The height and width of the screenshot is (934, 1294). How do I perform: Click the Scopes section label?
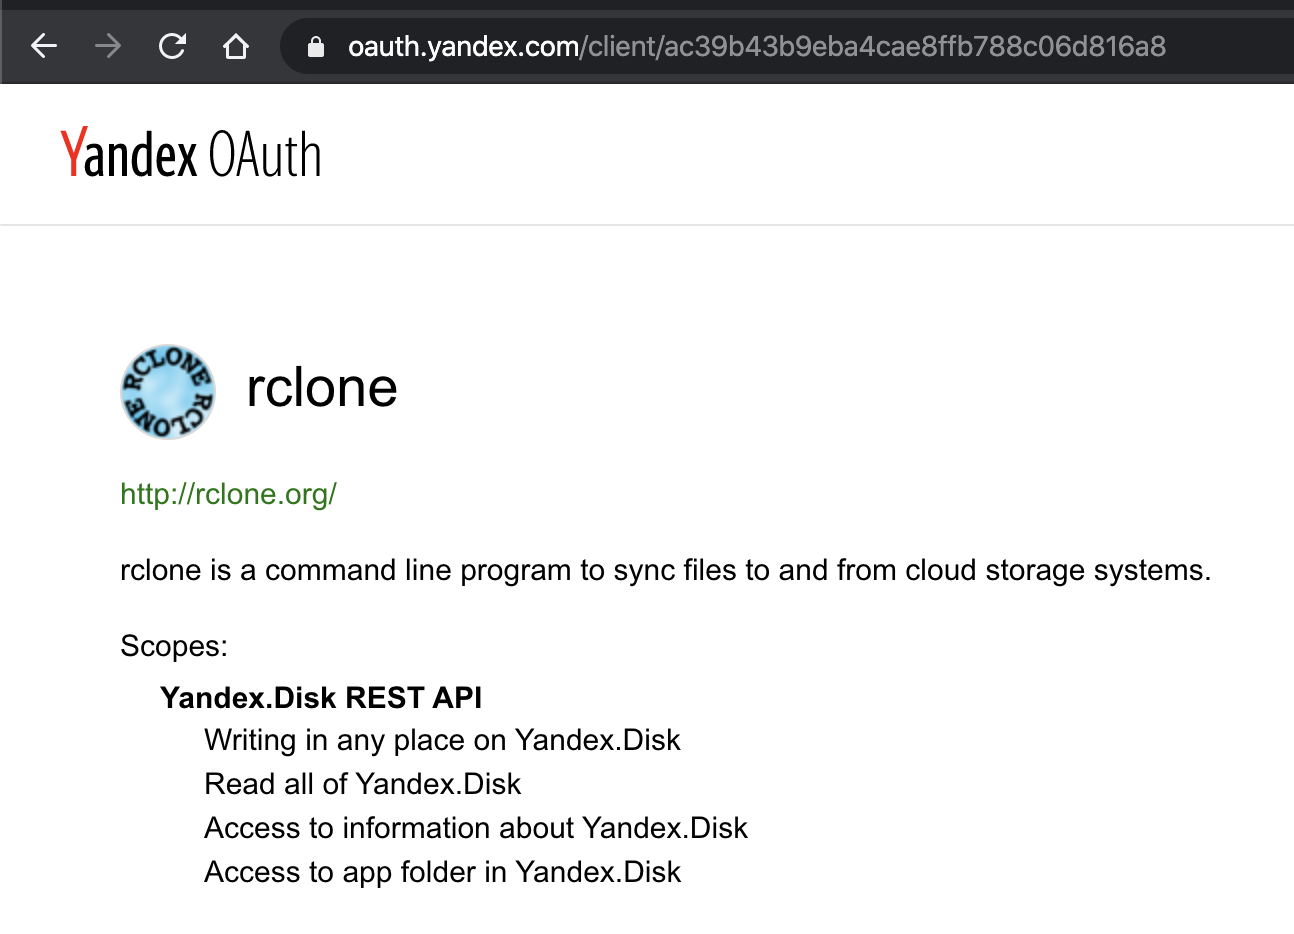coord(173,646)
